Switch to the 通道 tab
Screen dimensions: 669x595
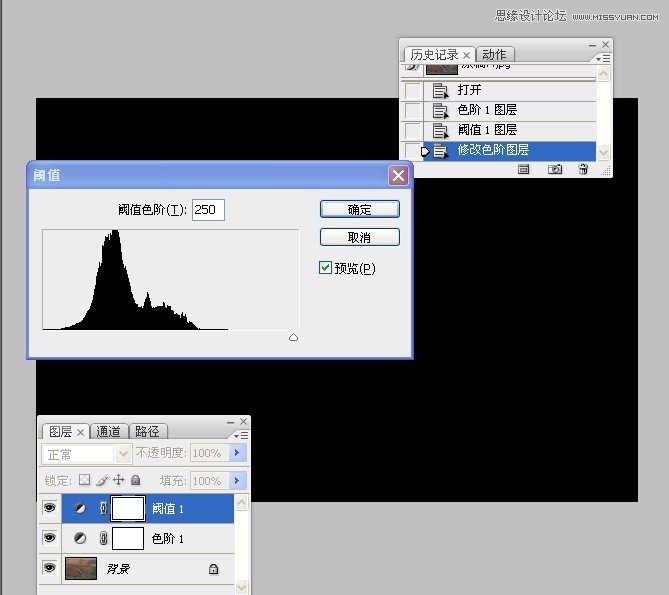click(x=108, y=432)
